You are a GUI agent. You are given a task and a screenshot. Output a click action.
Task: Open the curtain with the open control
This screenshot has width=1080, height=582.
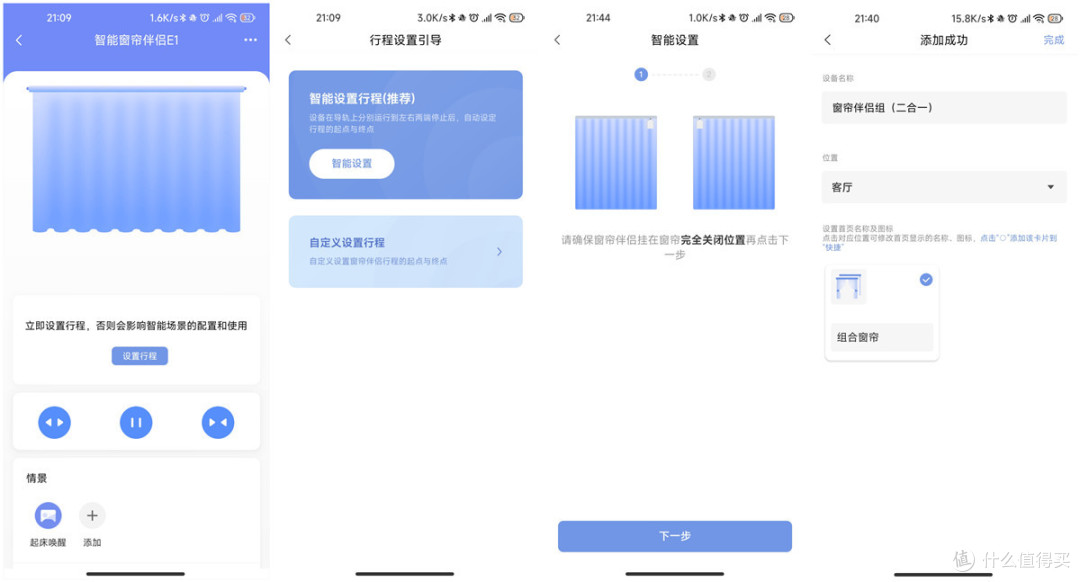pyautogui.click(x=54, y=422)
